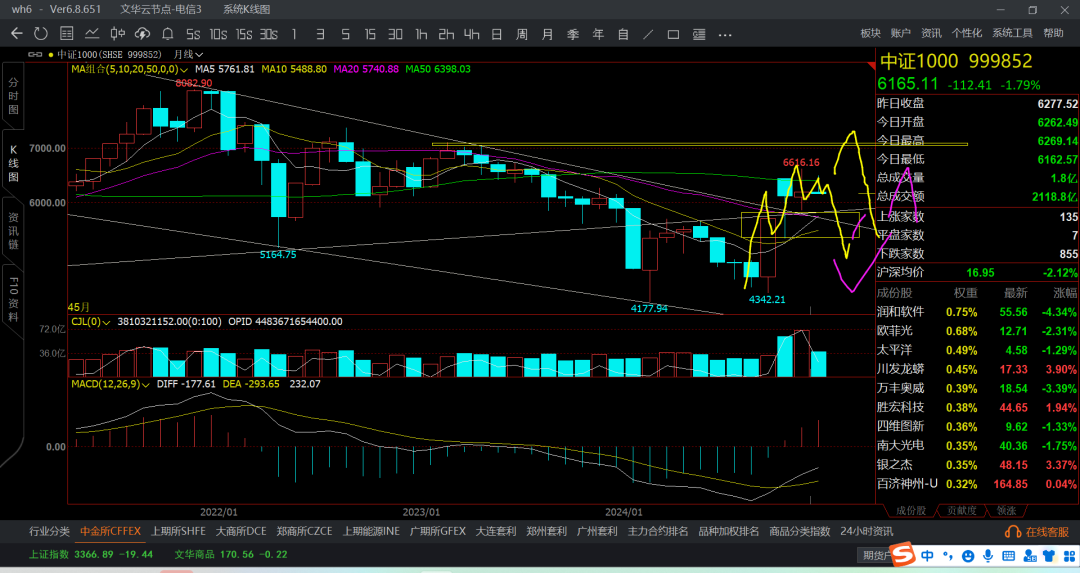Click the Sogou S input method logo
1080x573 pixels.
[902, 554]
